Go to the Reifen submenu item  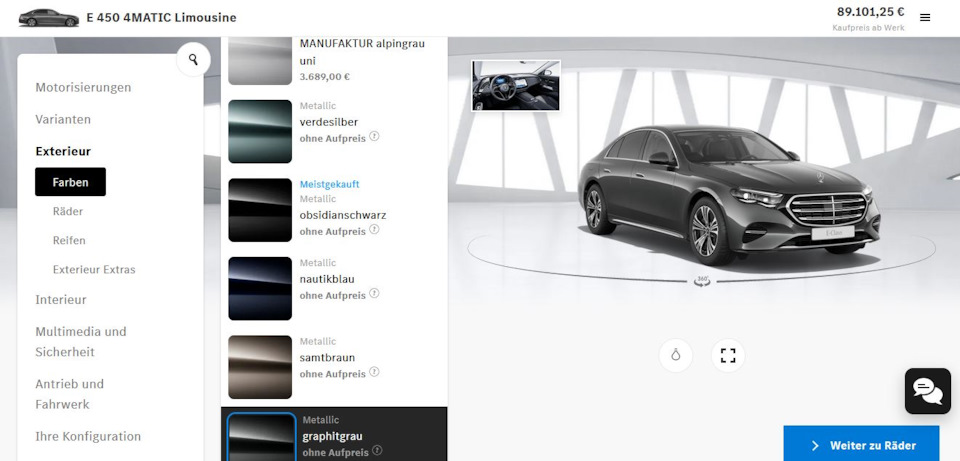[69, 241]
